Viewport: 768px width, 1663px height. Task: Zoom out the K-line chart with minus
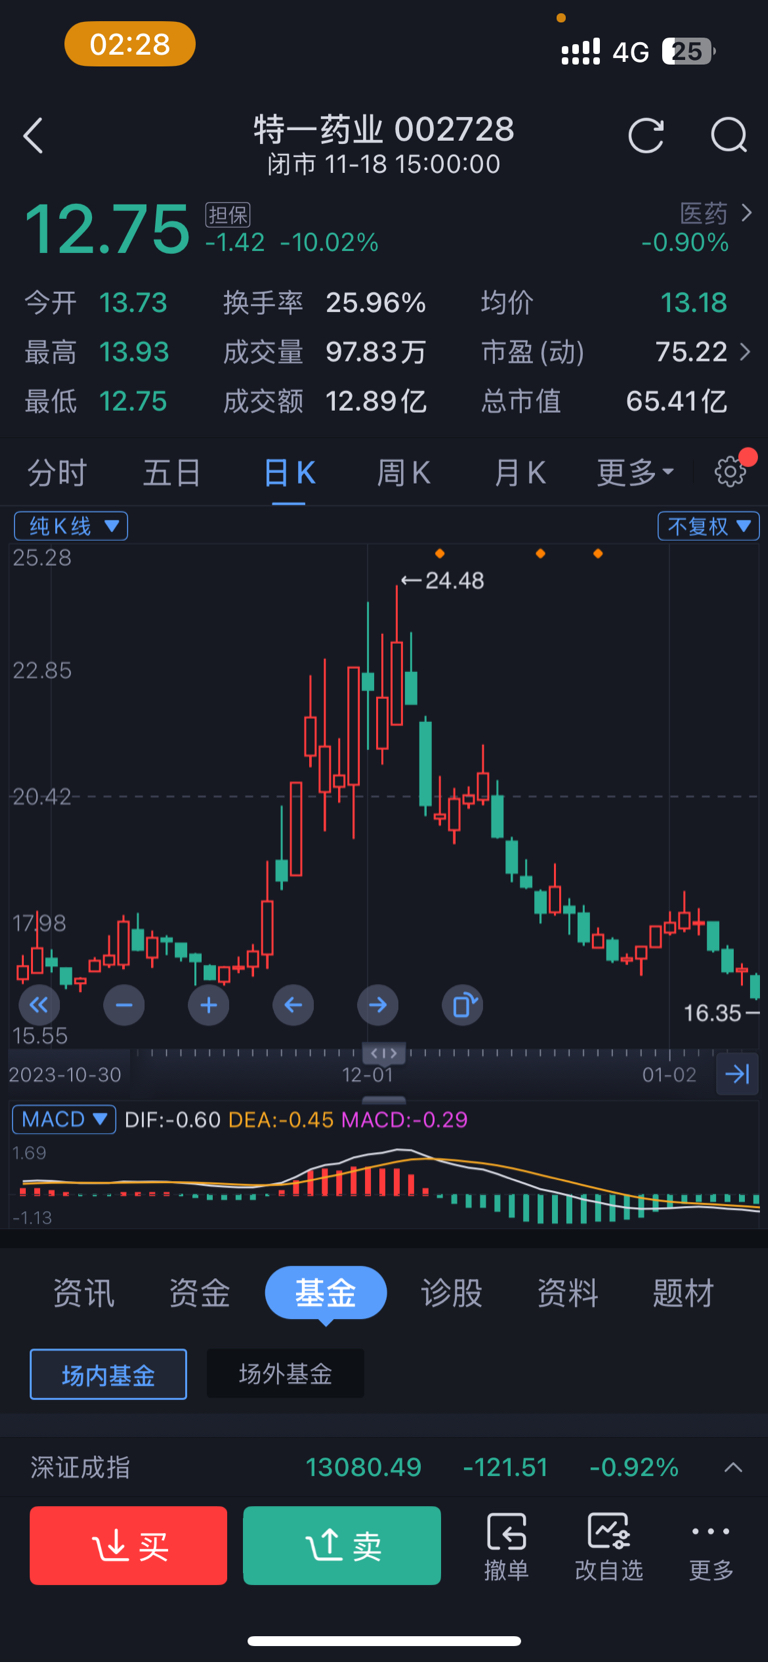click(x=124, y=1005)
